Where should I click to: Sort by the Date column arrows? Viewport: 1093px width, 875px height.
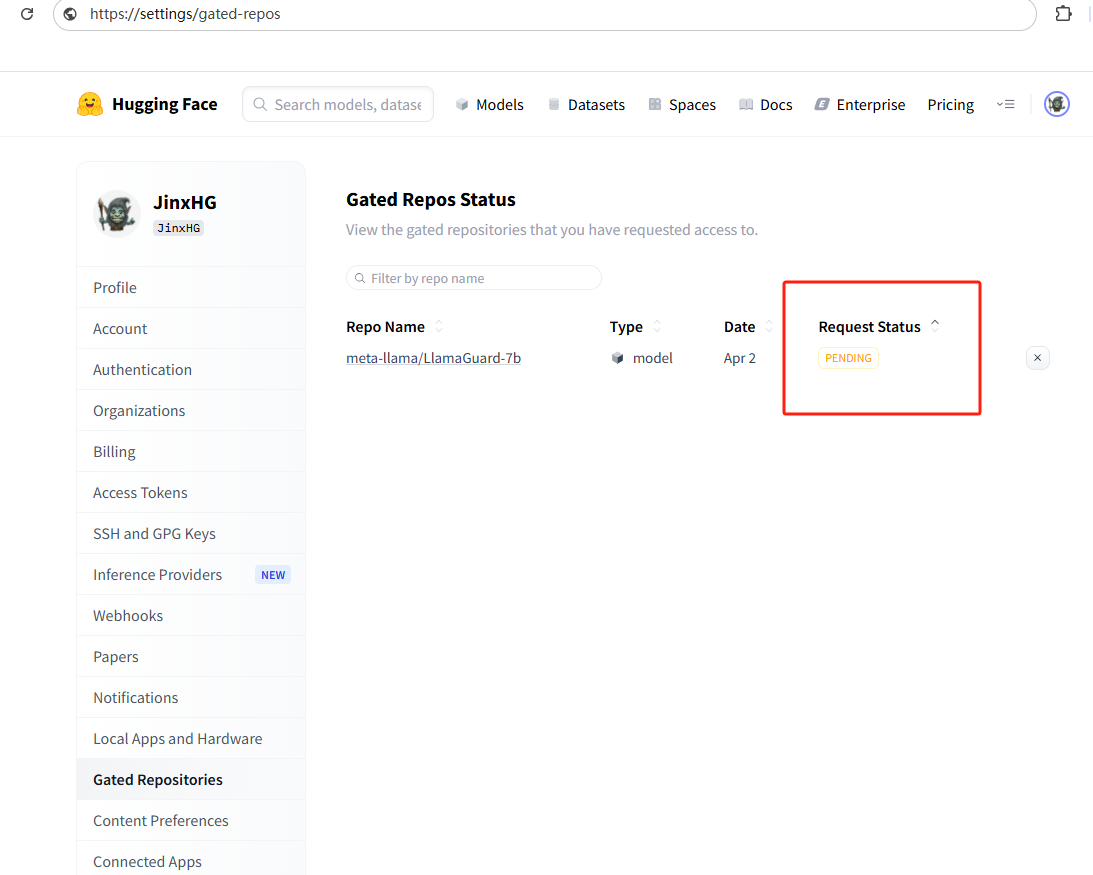tap(769, 326)
